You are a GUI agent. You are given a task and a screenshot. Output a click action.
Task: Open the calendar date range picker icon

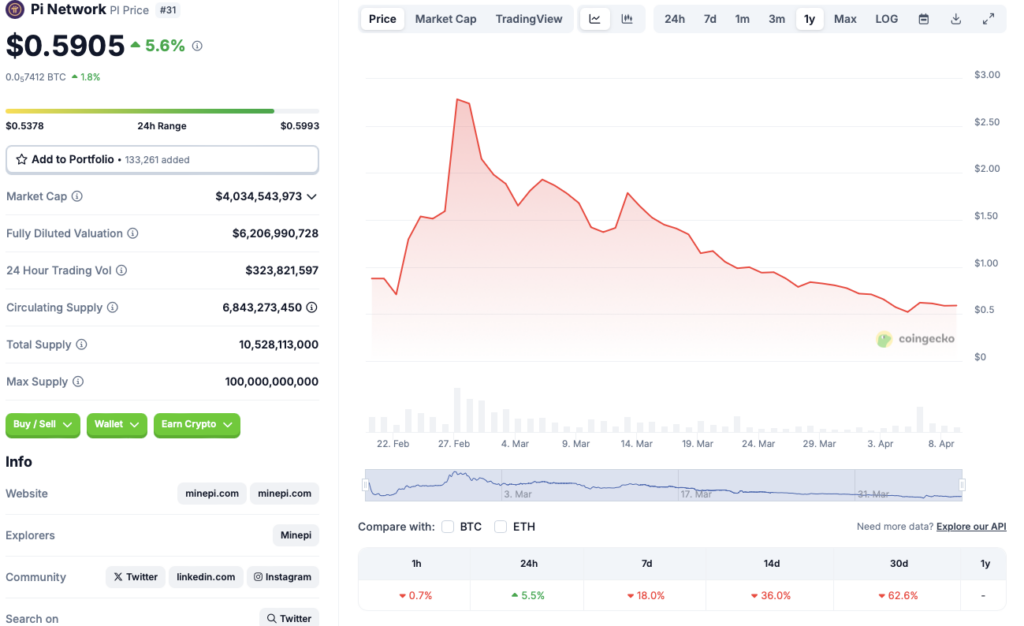coord(923,19)
